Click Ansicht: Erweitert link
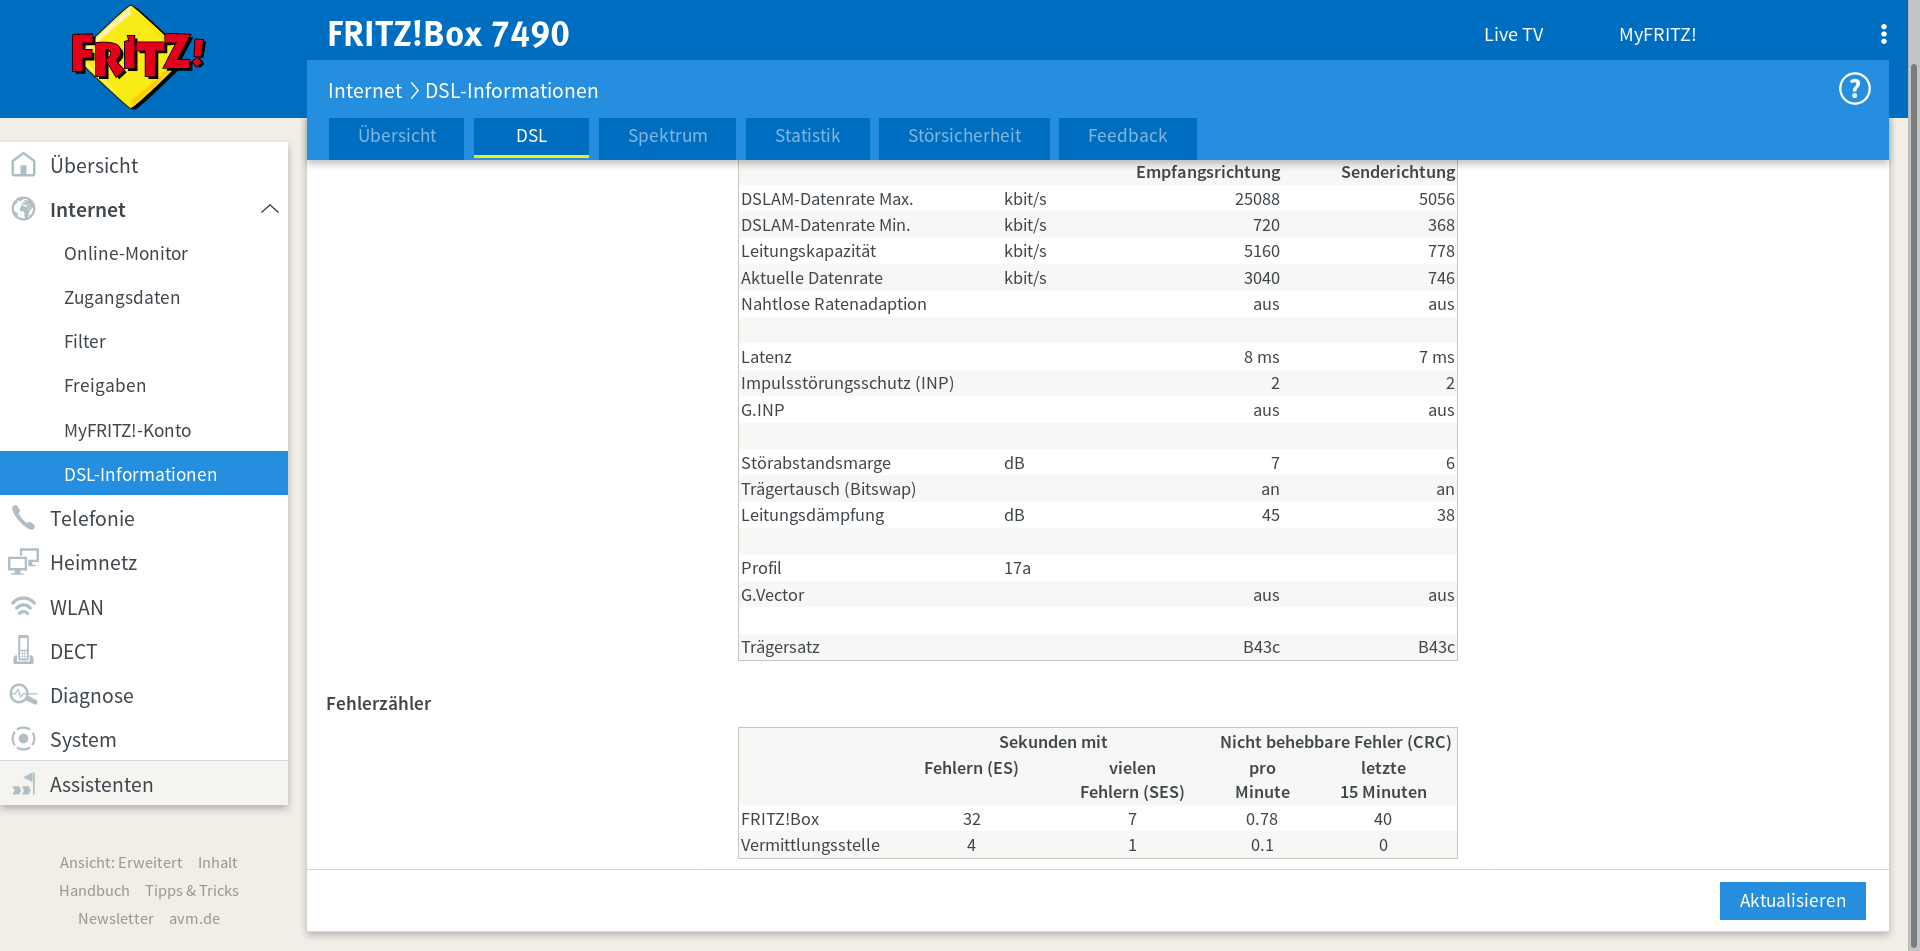Screen dimensions: 1920x951 pos(121,862)
